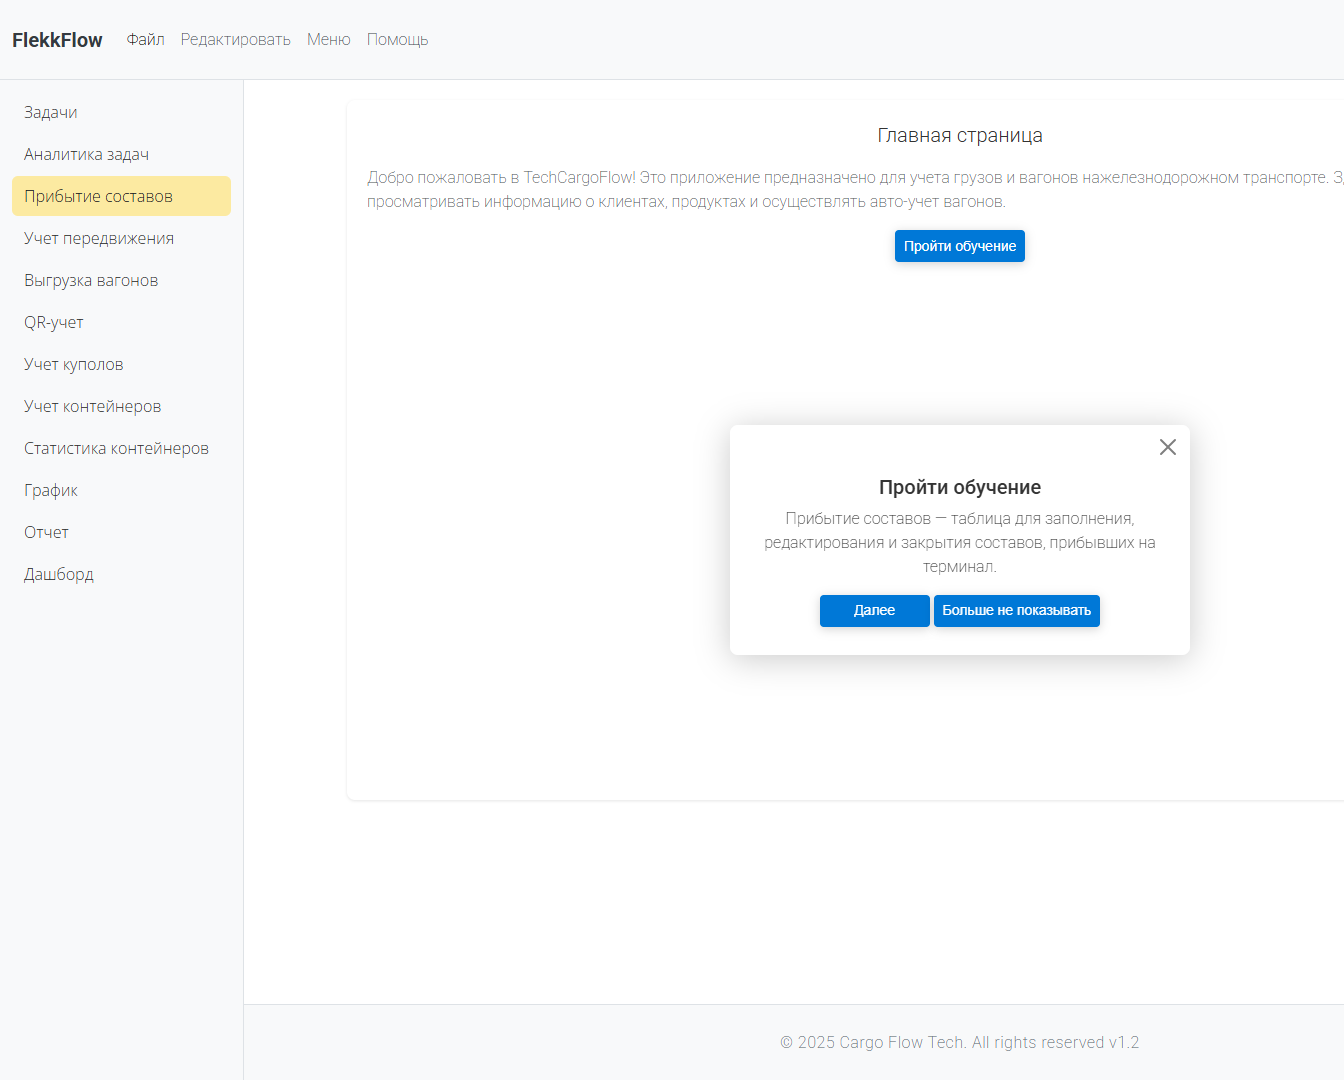The height and width of the screenshot is (1080, 1344).
Task: Open the Файл menu
Action: [145, 40]
